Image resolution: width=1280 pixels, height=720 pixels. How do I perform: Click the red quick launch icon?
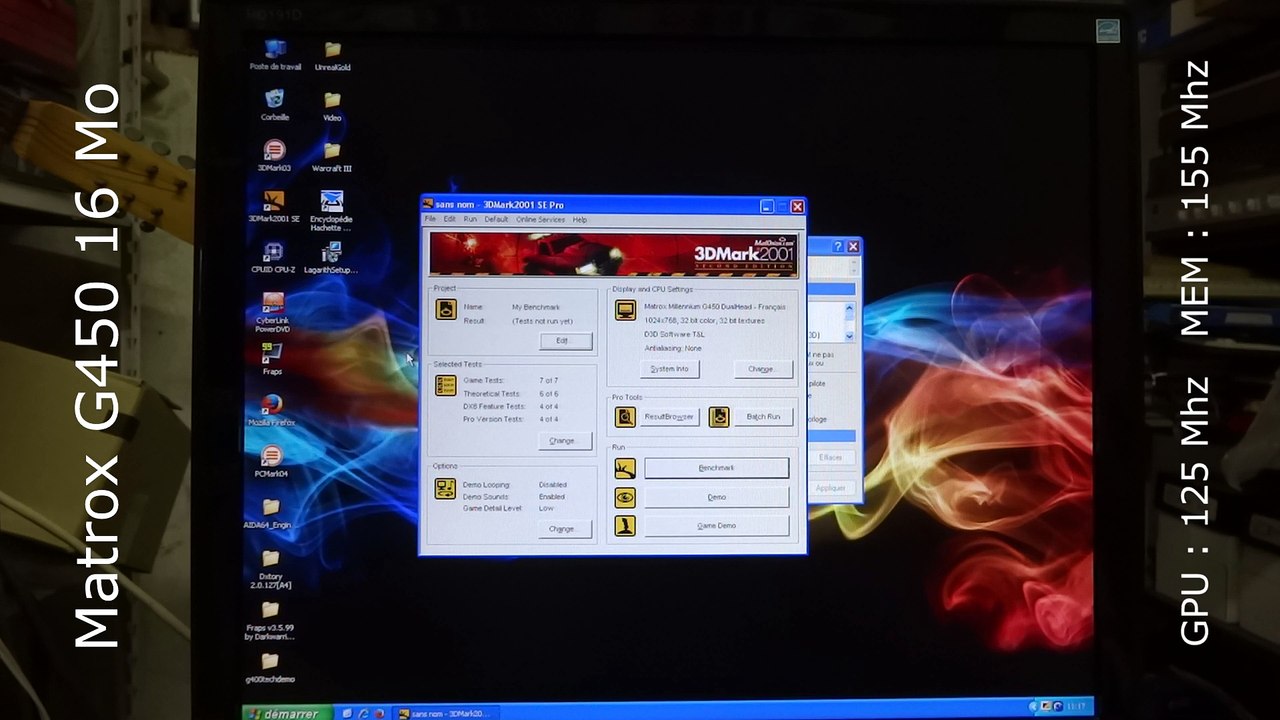379,713
